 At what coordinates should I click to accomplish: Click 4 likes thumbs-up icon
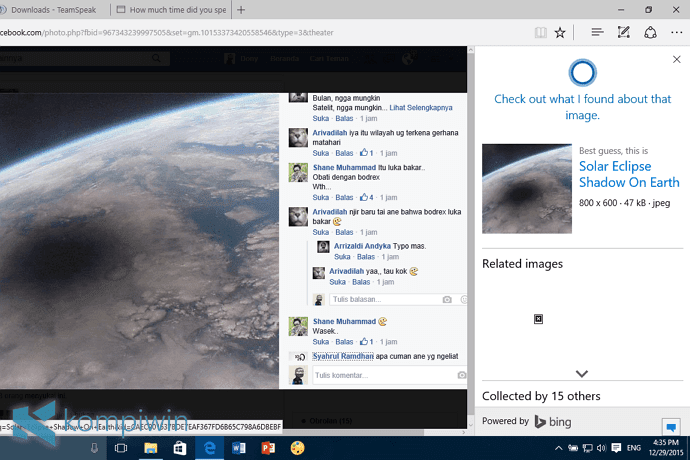(x=363, y=197)
